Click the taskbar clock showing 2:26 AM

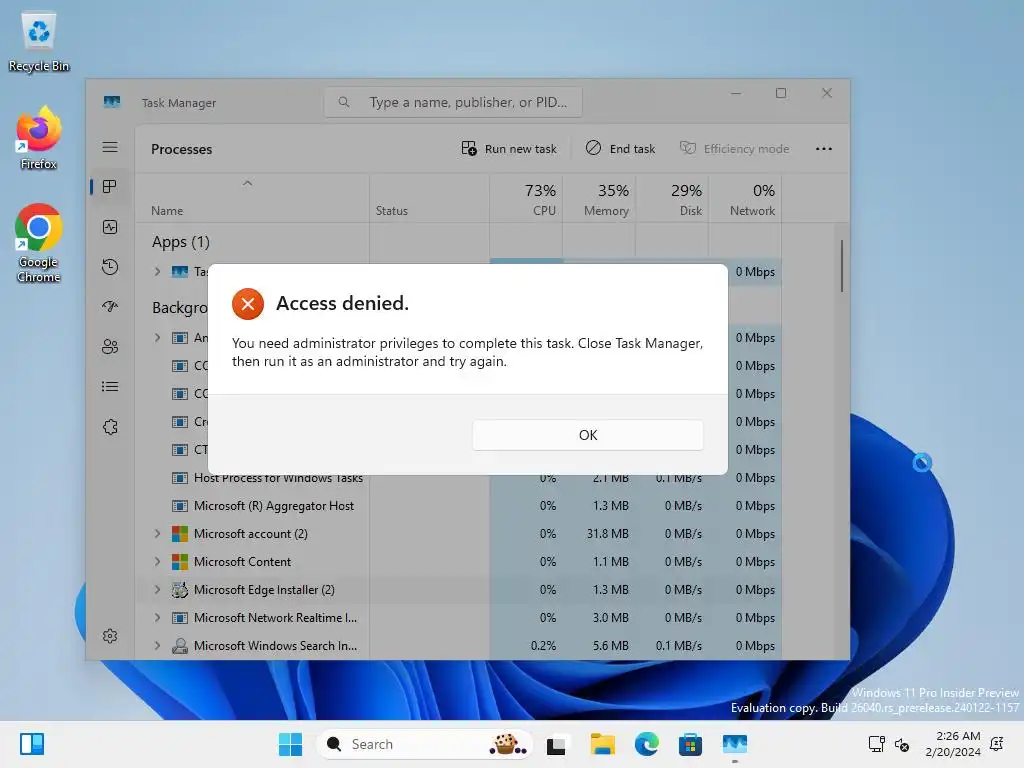953,744
